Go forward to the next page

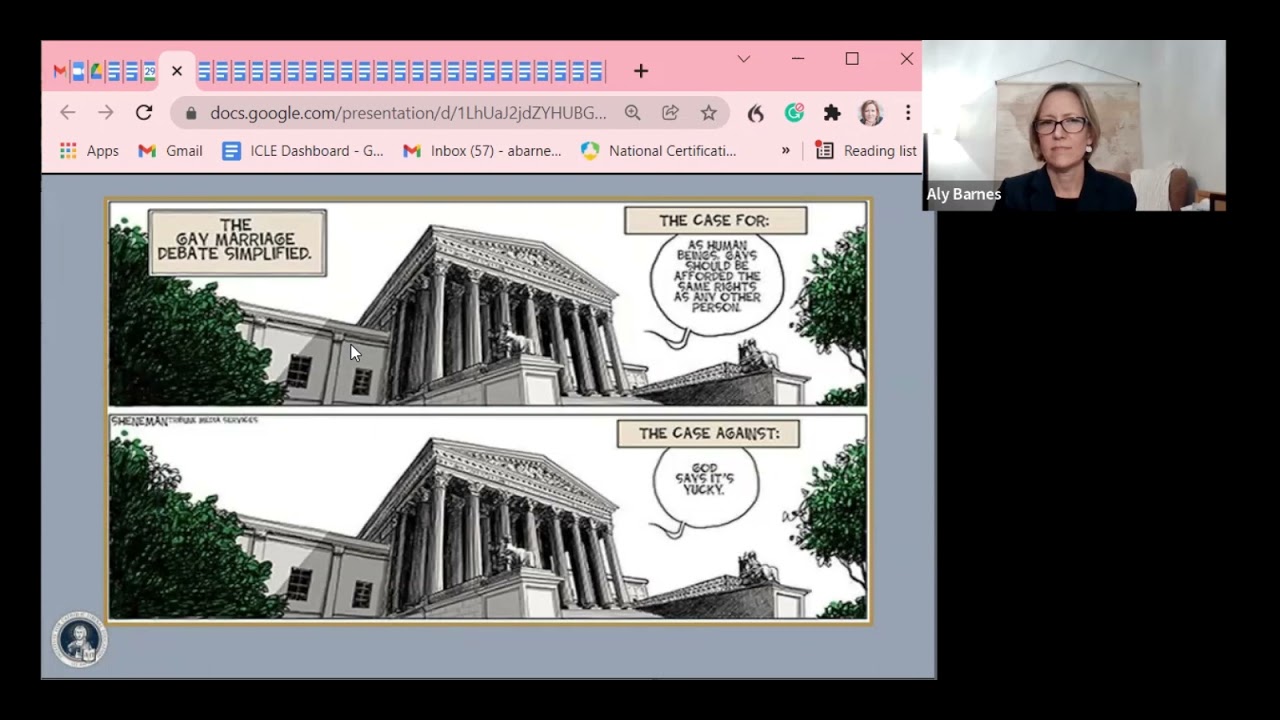(x=106, y=113)
